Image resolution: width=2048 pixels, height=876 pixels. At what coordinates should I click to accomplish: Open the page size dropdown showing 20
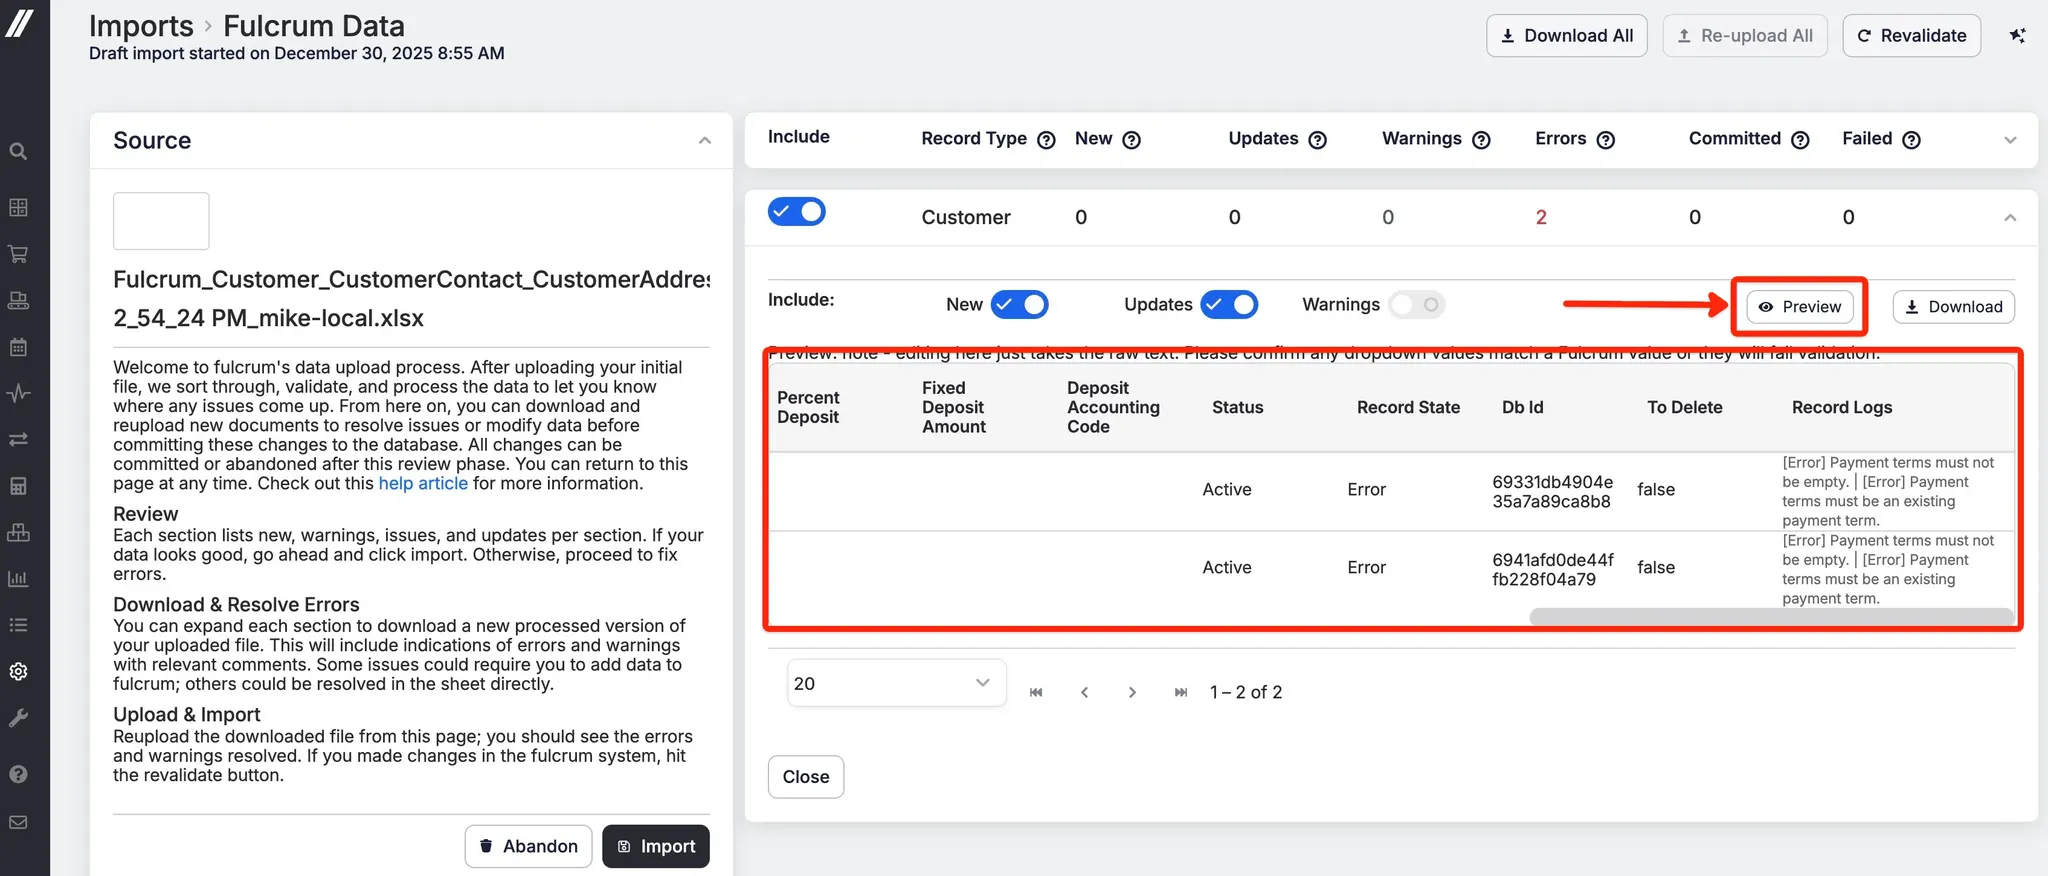click(x=896, y=683)
